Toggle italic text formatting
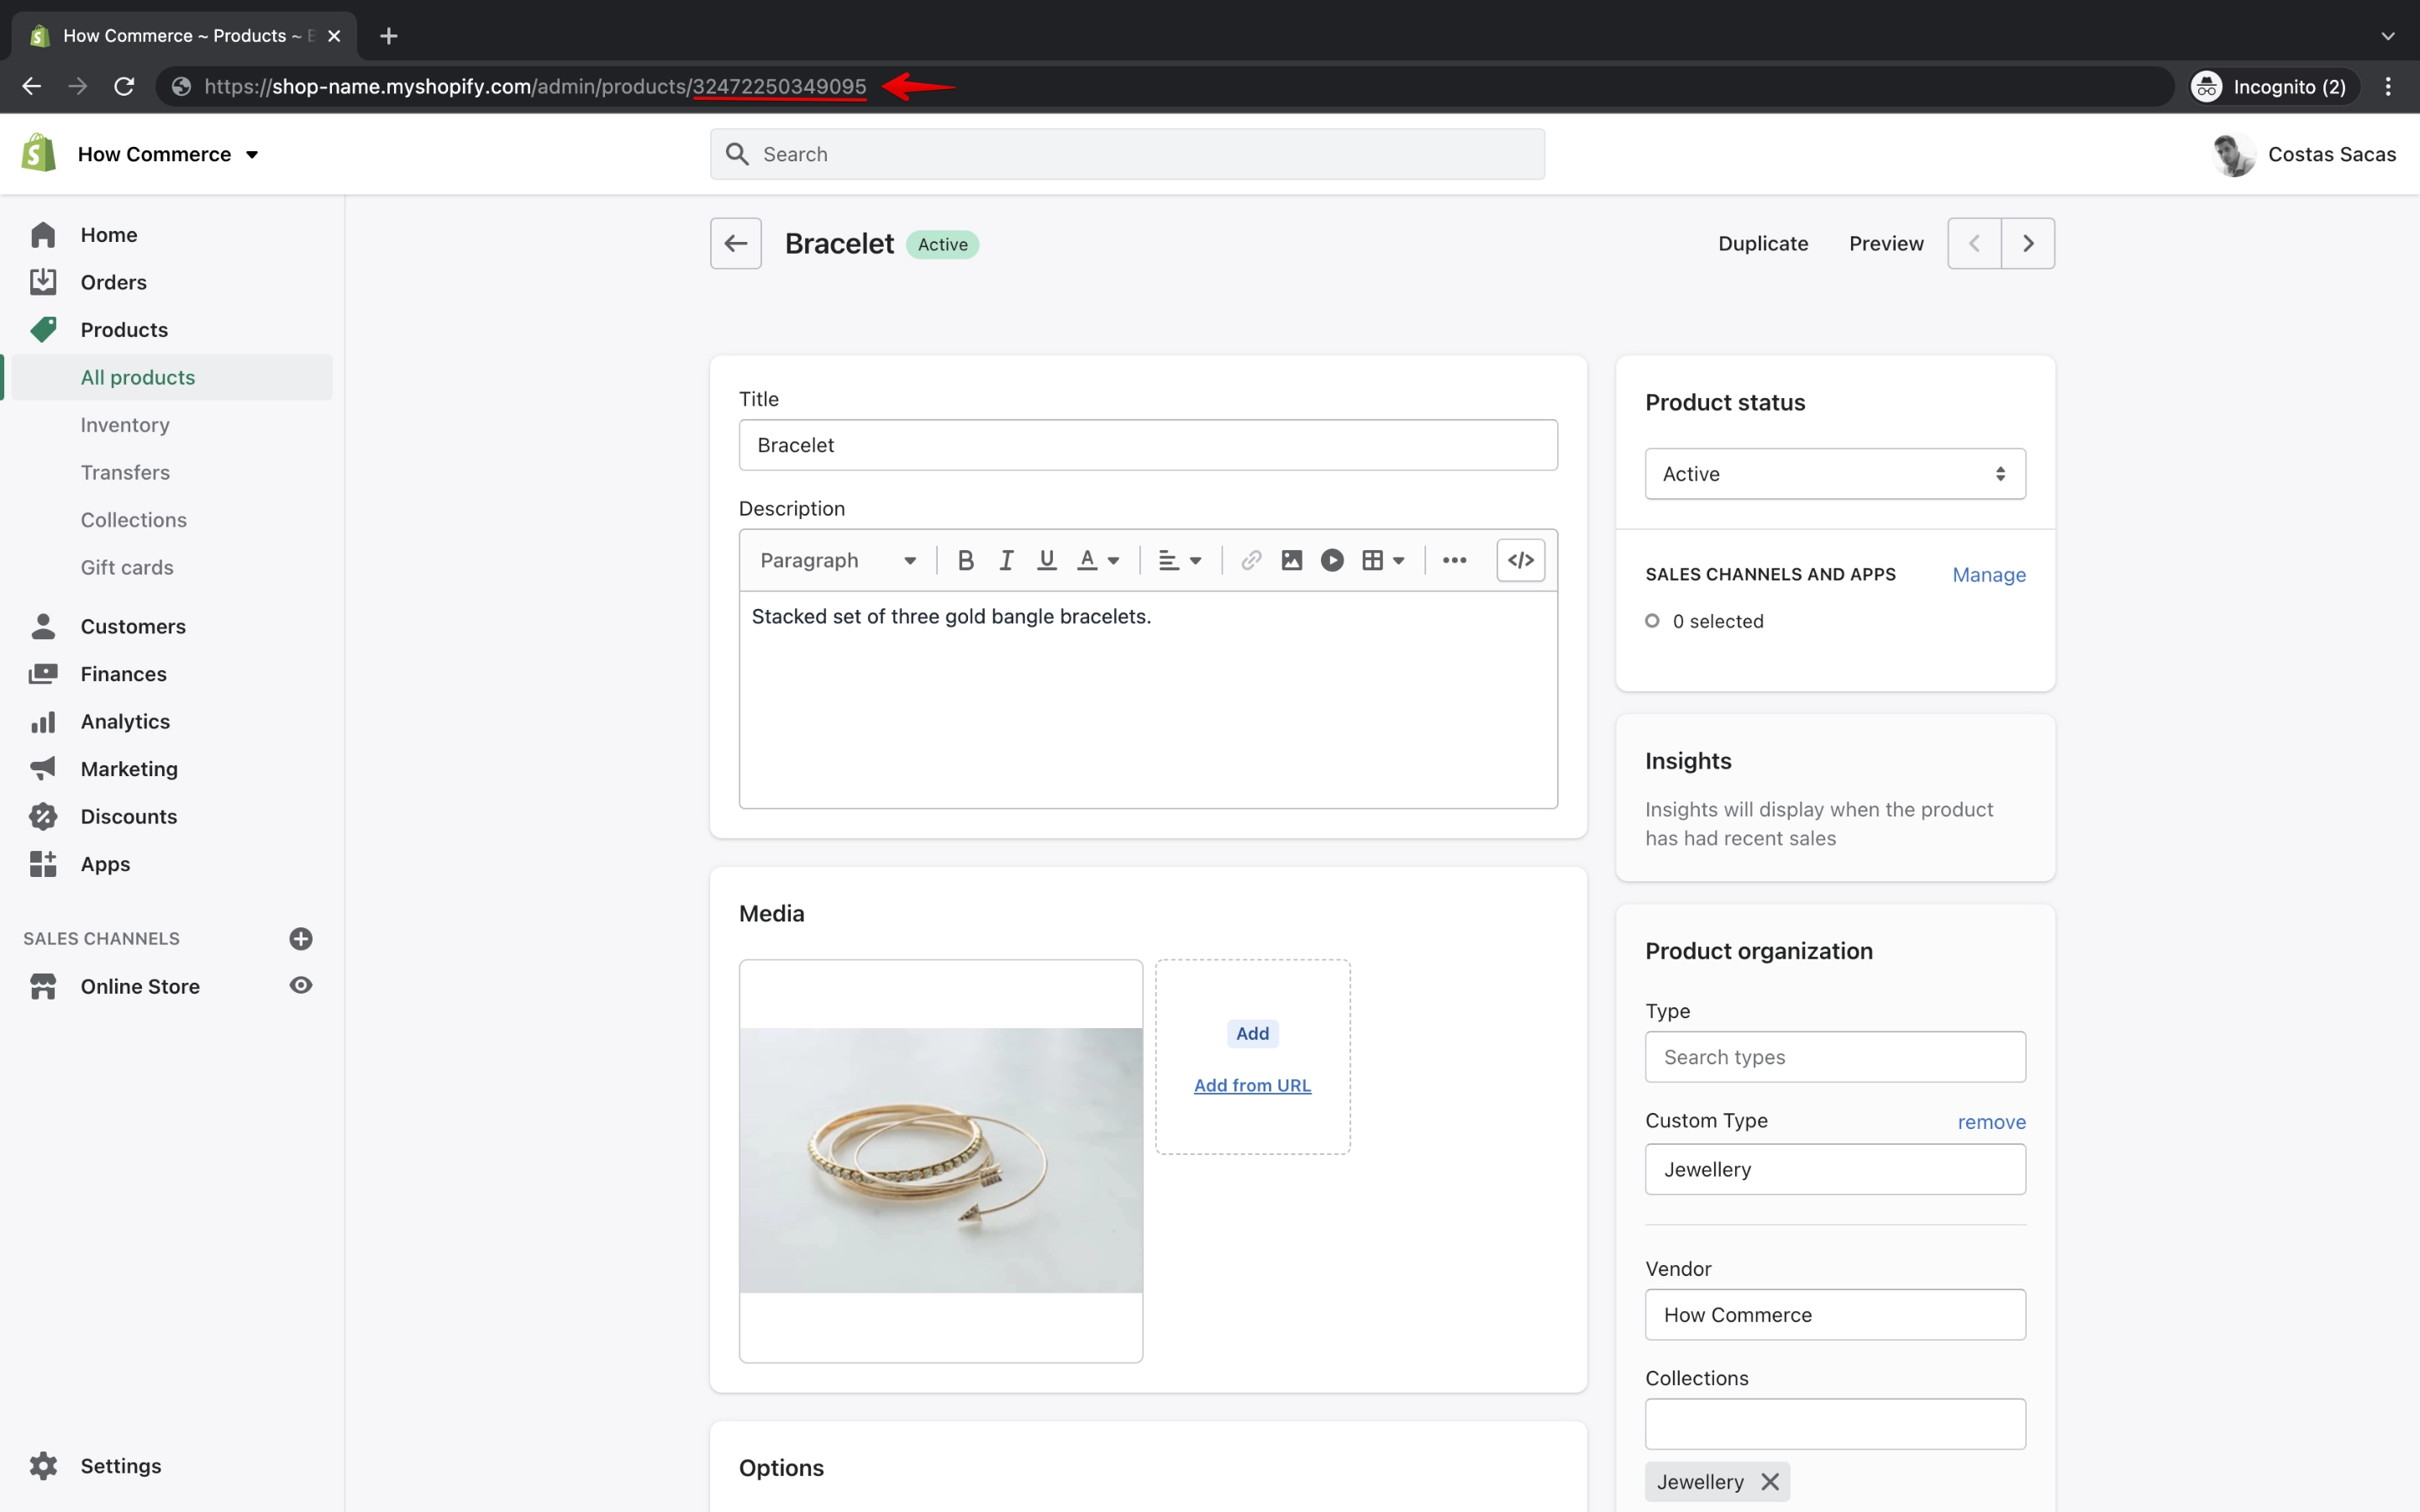The width and height of the screenshot is (2420, 1512). click(1006, 560)
